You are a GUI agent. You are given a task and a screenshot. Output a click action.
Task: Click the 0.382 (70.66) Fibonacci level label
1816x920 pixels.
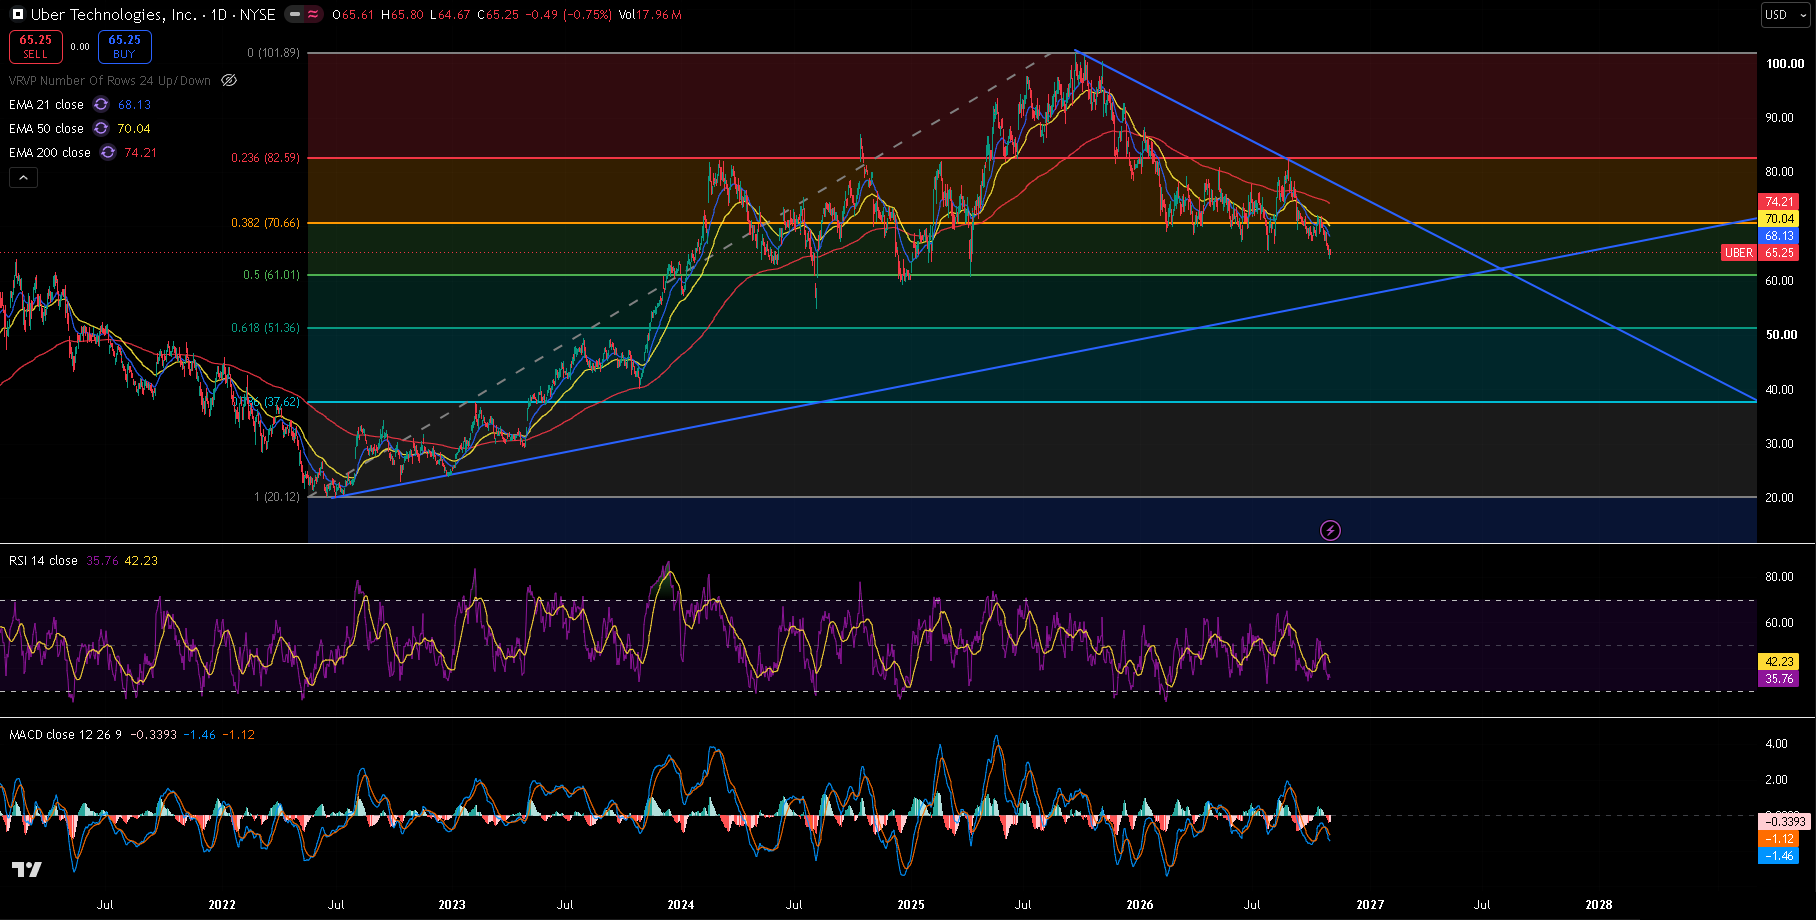[265, 223]
